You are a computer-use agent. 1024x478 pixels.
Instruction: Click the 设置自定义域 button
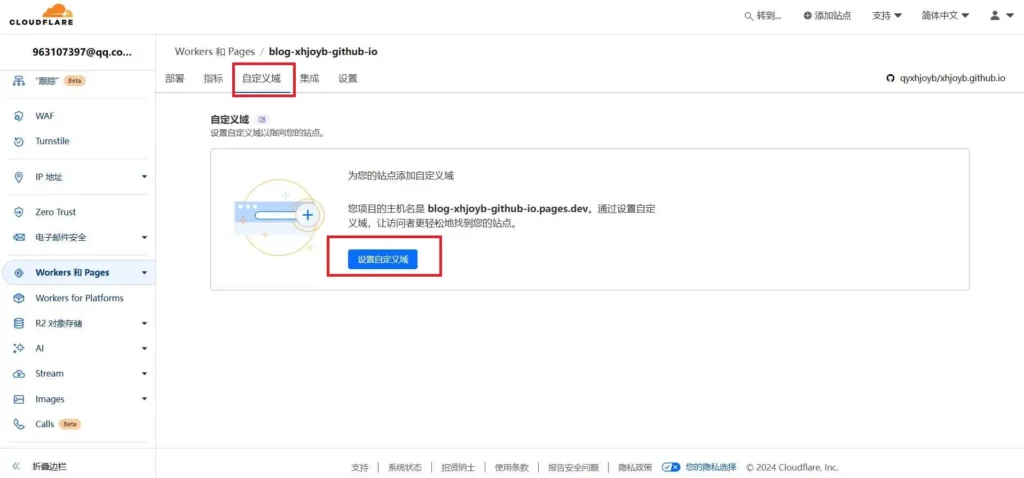383,259
